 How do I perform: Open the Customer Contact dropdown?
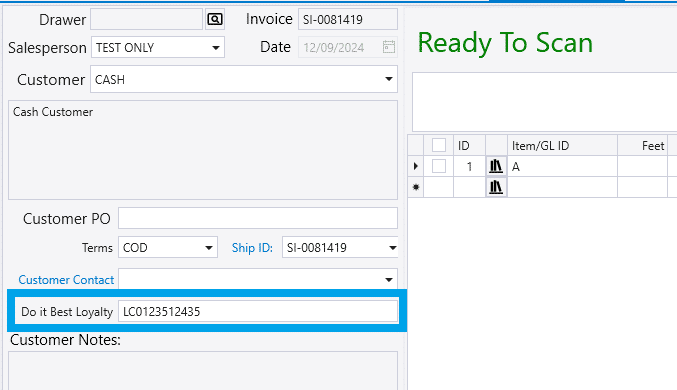(x=389, y=280)
